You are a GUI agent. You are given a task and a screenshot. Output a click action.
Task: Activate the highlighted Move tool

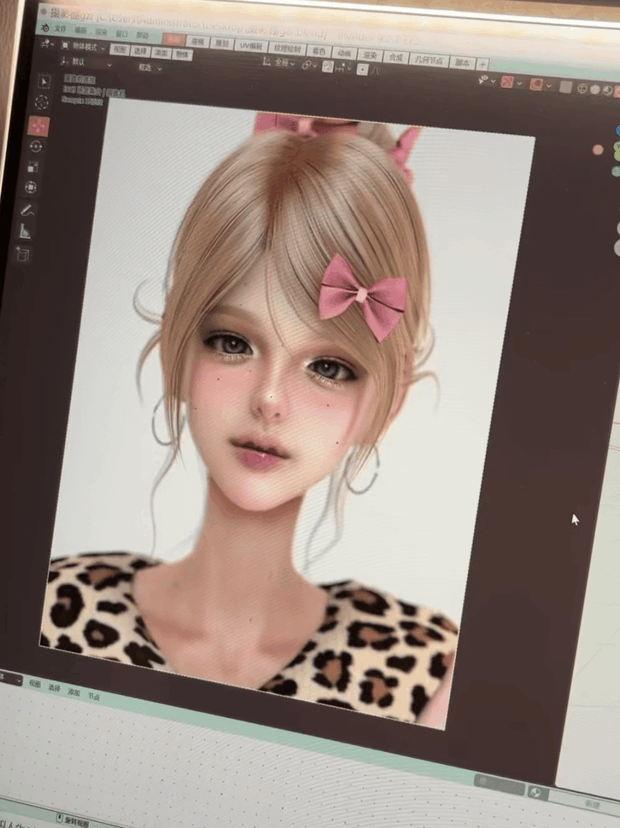tap(39, 126)
